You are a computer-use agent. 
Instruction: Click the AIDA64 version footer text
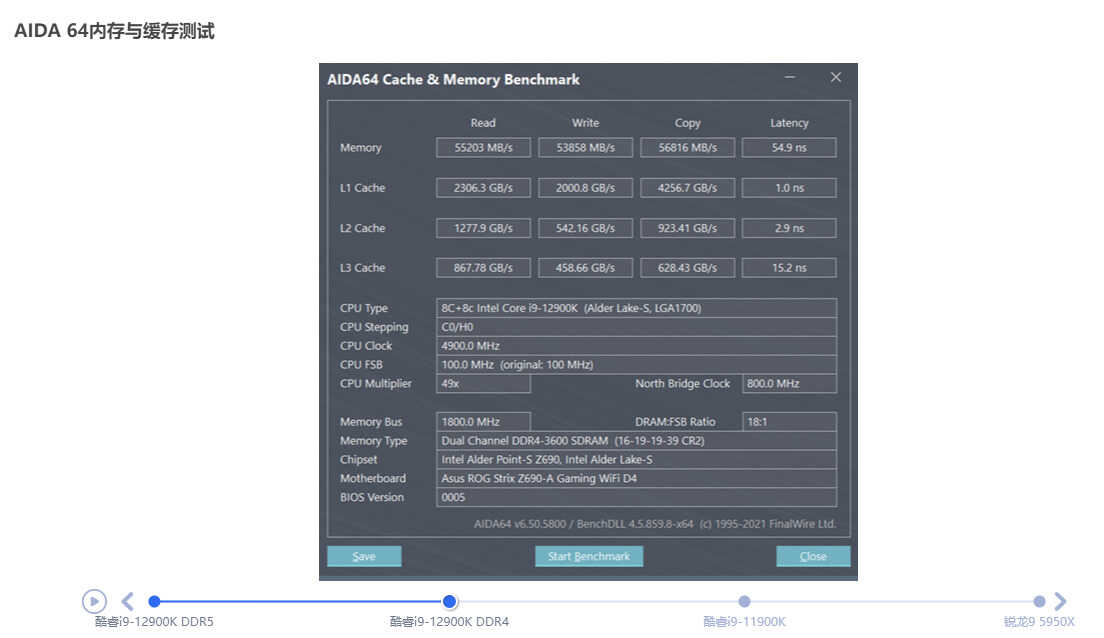(655, 524)
